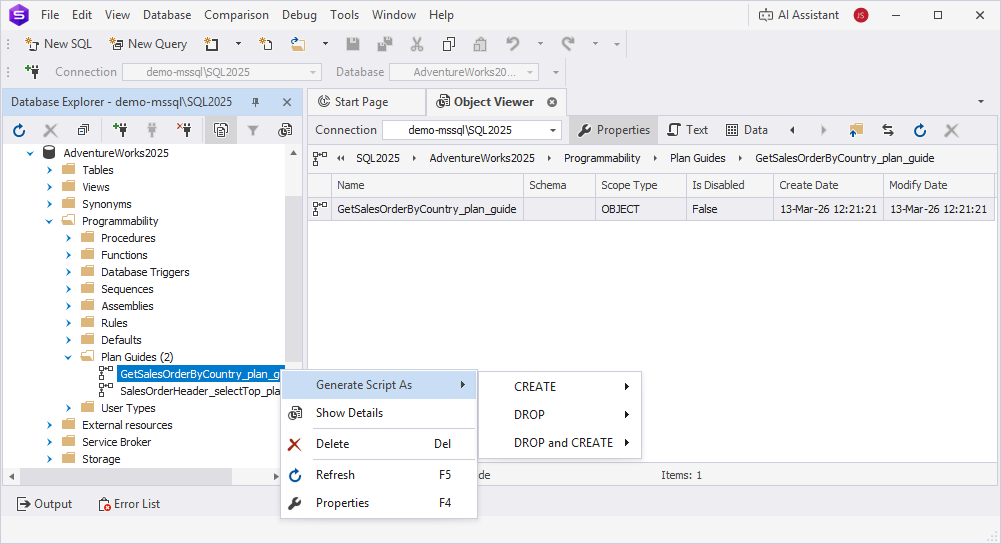Click the Paste icon in main toolbar
The height and width of the screenshot is (544, 1001).
pyautogui.click(x=480, y=44)
